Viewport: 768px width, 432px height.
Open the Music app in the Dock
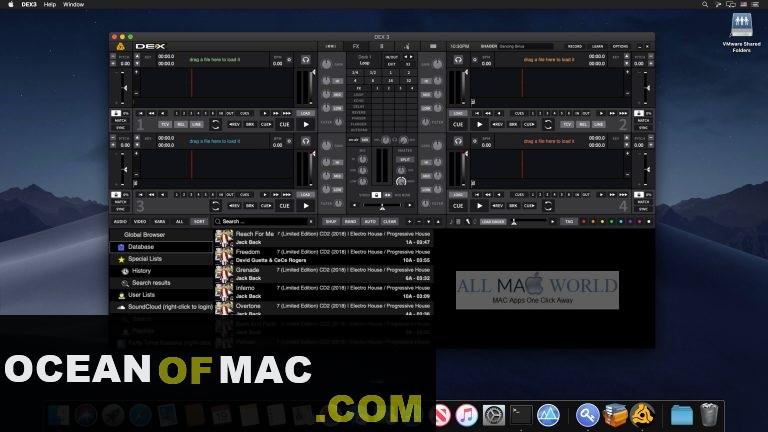pyautogui.click(x=466, y=415)
